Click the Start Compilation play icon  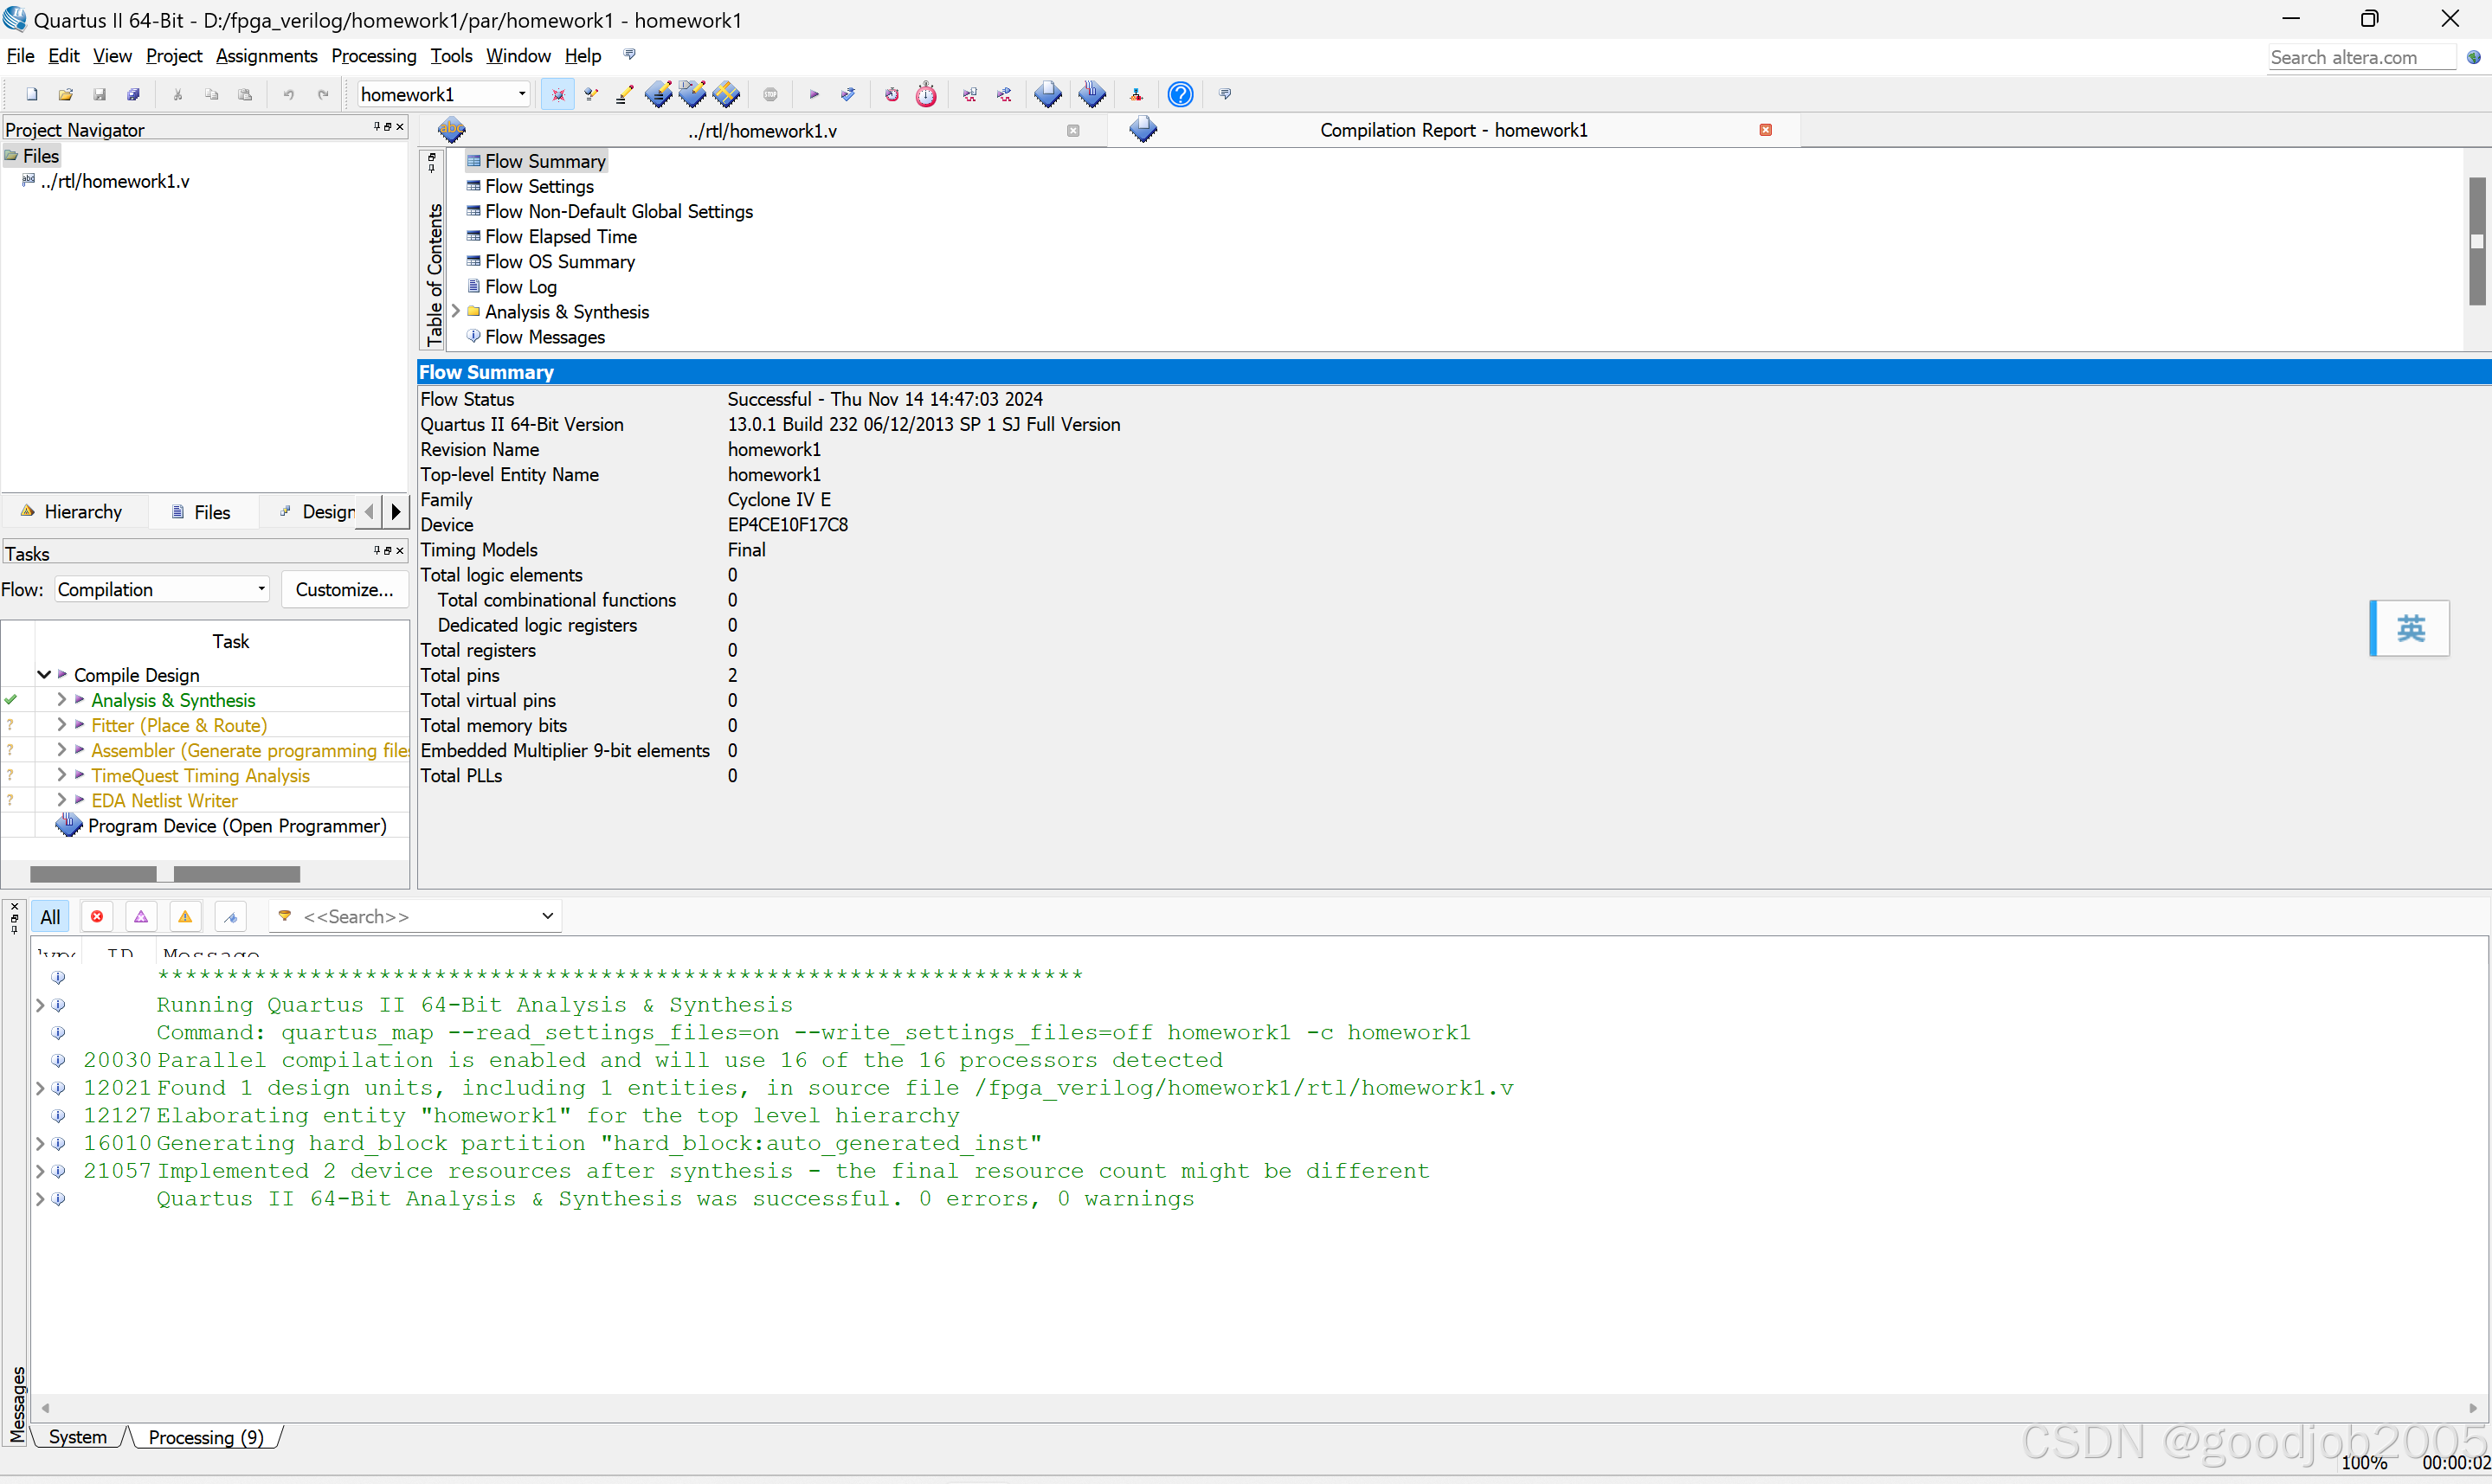pos(813,95)
